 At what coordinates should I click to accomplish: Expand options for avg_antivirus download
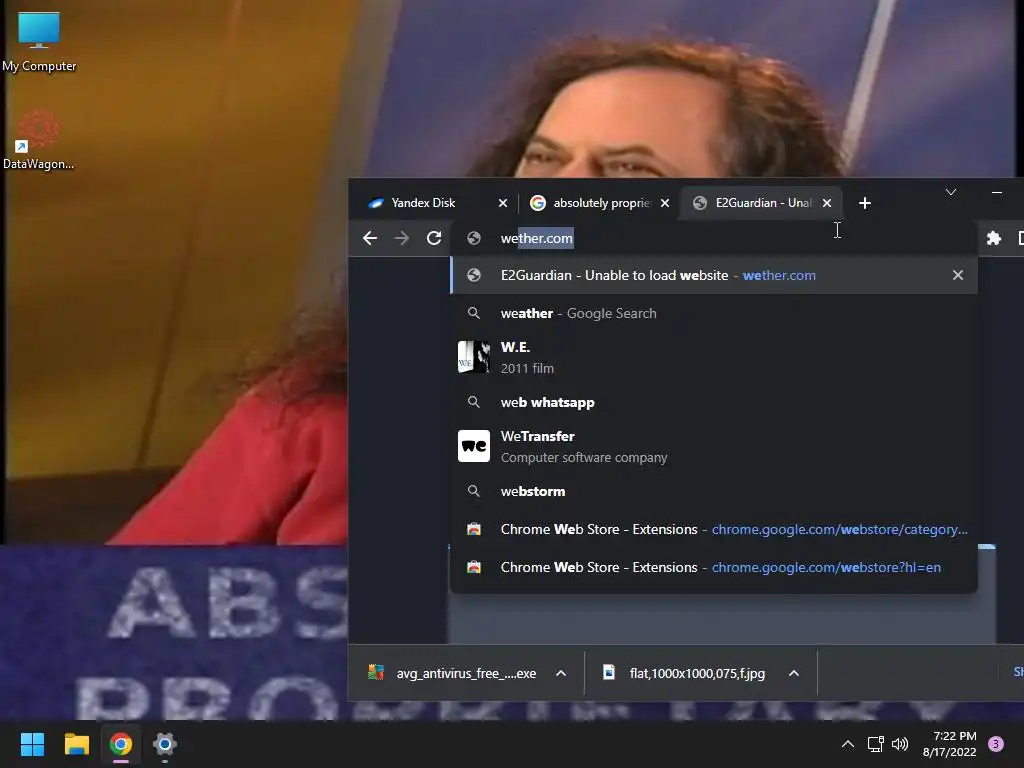561,673
